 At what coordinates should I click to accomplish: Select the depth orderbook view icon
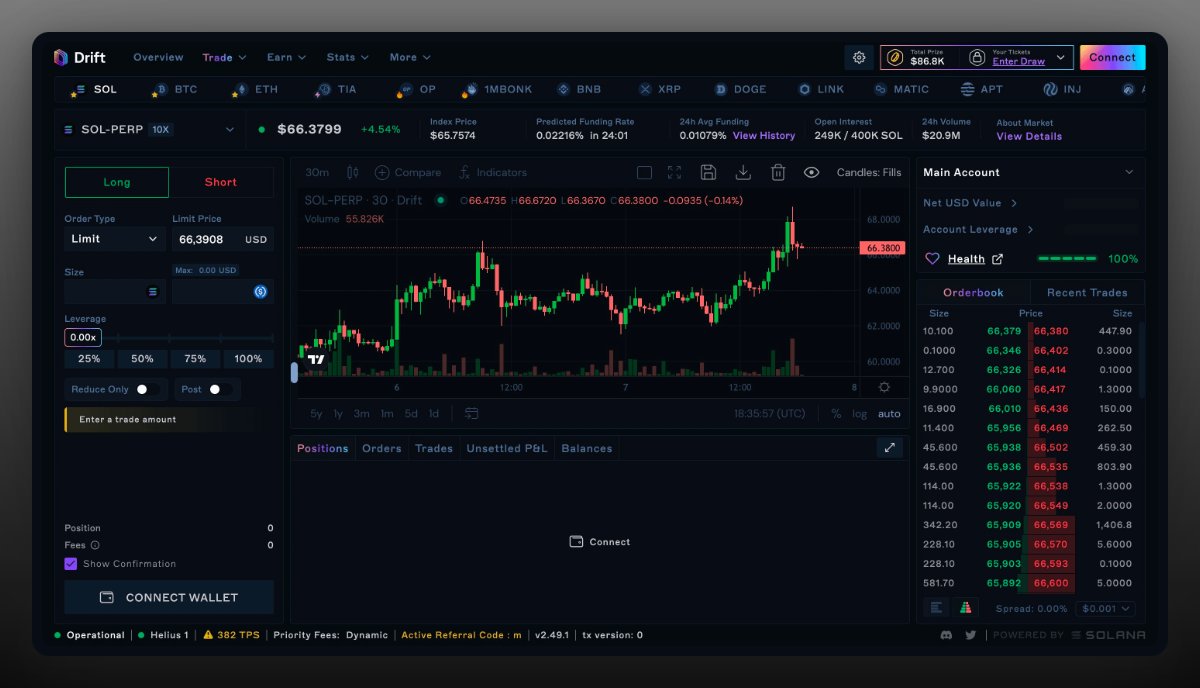coord(965,607)
